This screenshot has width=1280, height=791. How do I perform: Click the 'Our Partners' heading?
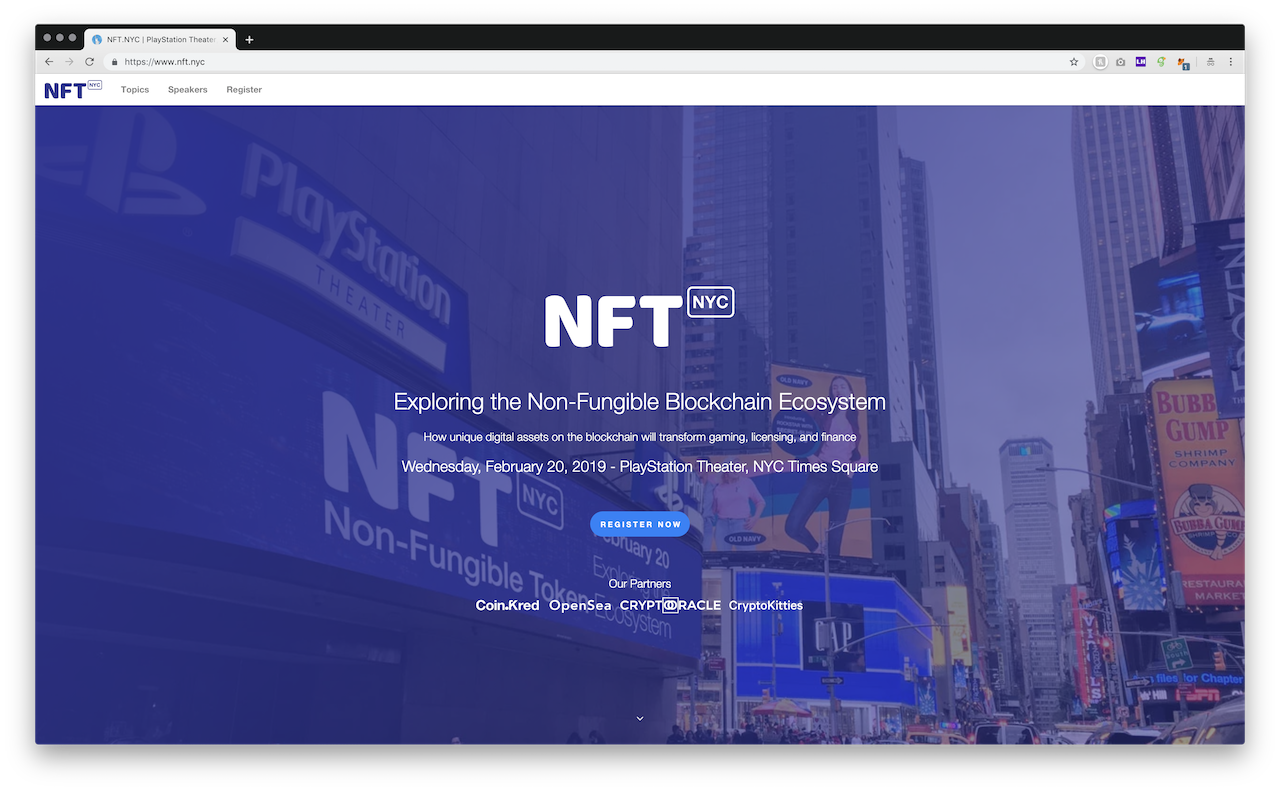pyautogui.click(x=640, y=584)
